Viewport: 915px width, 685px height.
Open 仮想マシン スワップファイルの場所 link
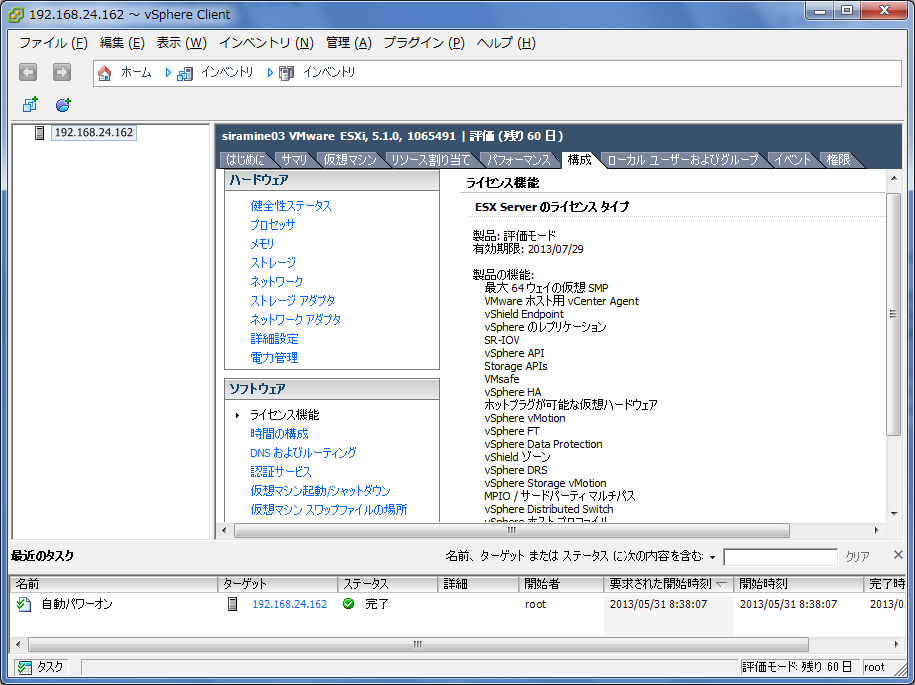(329, 509)
